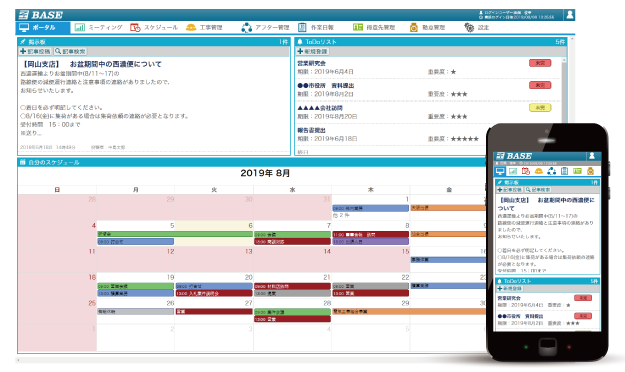Select the August 14 date cell
Screen dimensions: 625x372
[x=293, y=260]
